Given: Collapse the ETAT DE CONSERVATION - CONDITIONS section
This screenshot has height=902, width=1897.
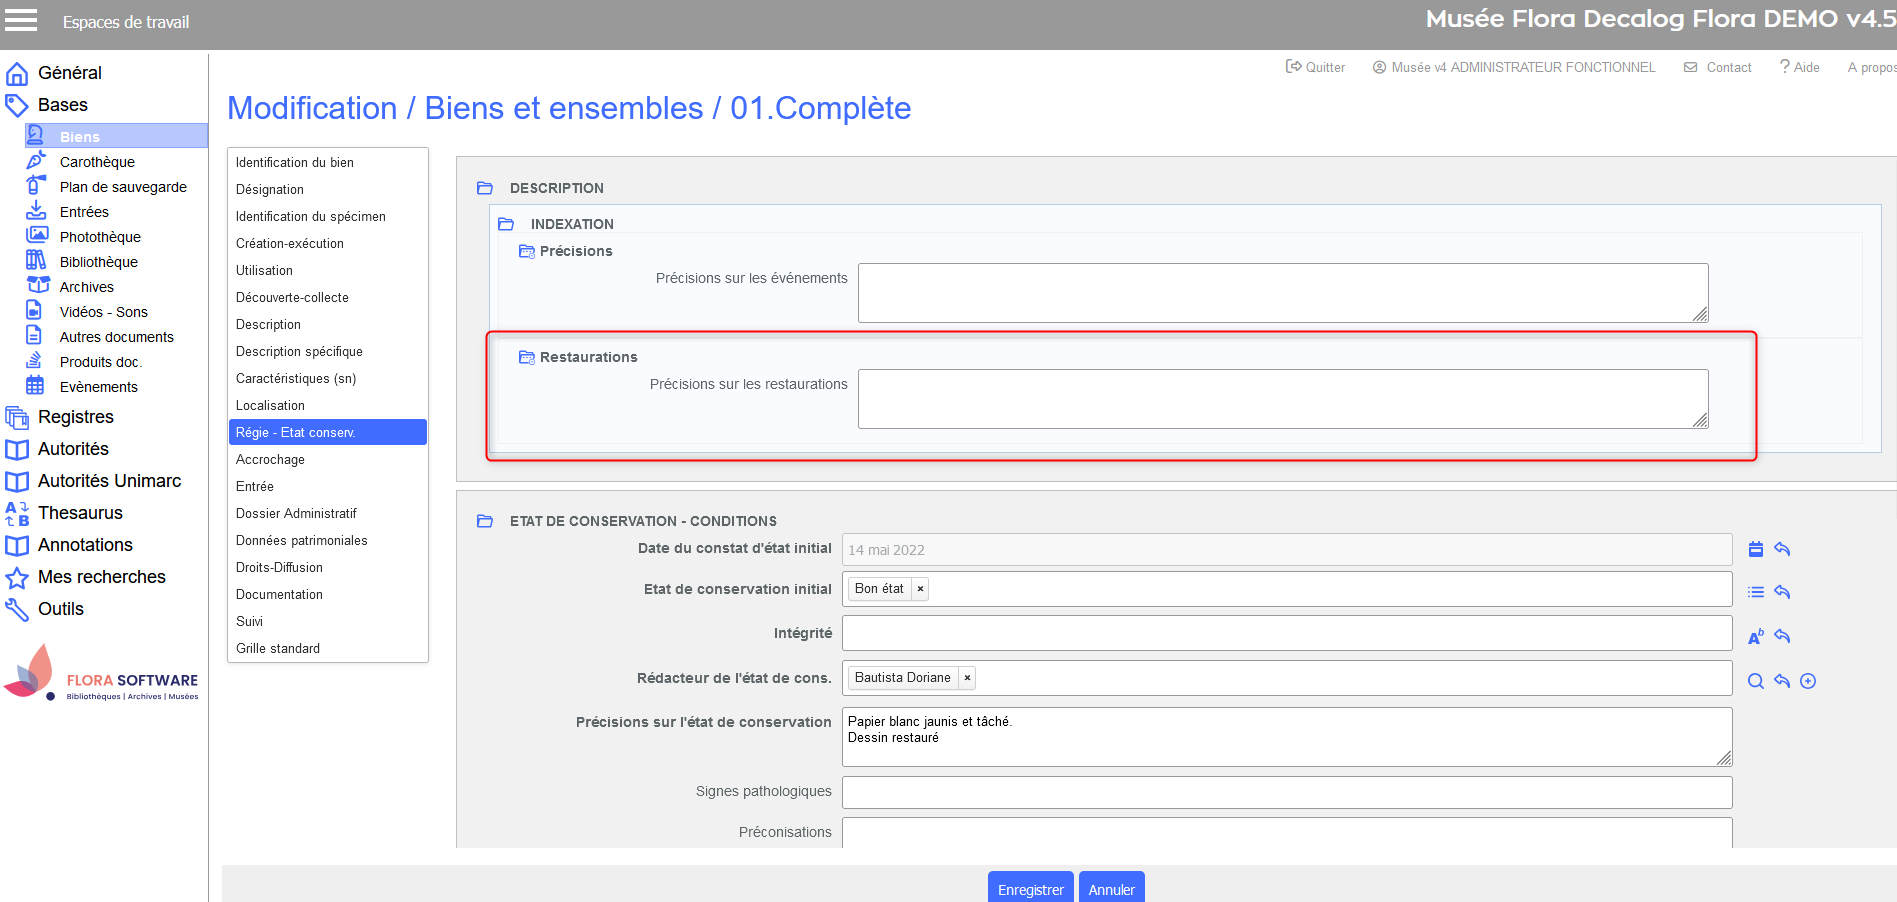Looking at the screenshot, I should pyautogui.click(x=485, y=521).
